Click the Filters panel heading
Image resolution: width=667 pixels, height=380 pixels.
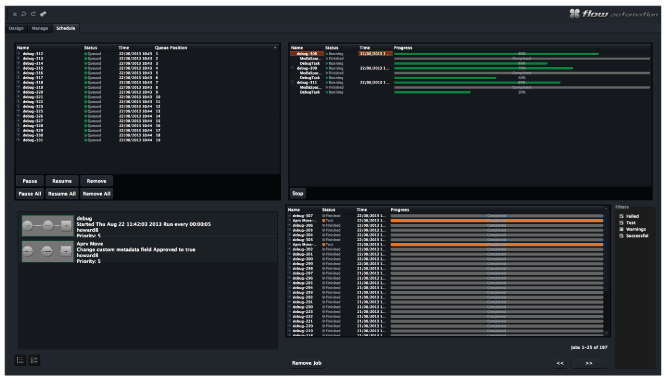(x=622, y=207)
